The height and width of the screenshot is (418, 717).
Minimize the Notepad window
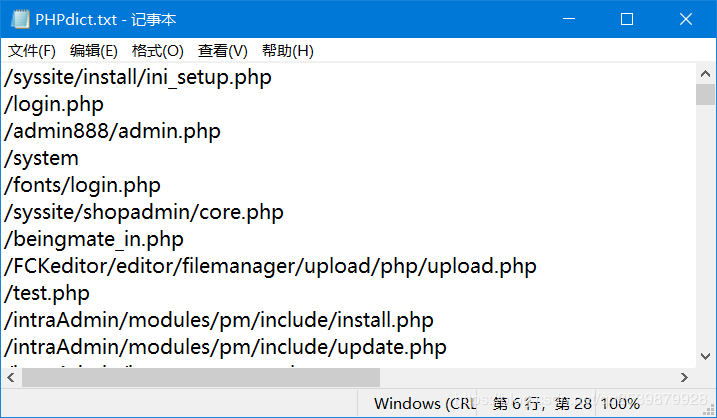pyautogui.click(x=579, y=19)
